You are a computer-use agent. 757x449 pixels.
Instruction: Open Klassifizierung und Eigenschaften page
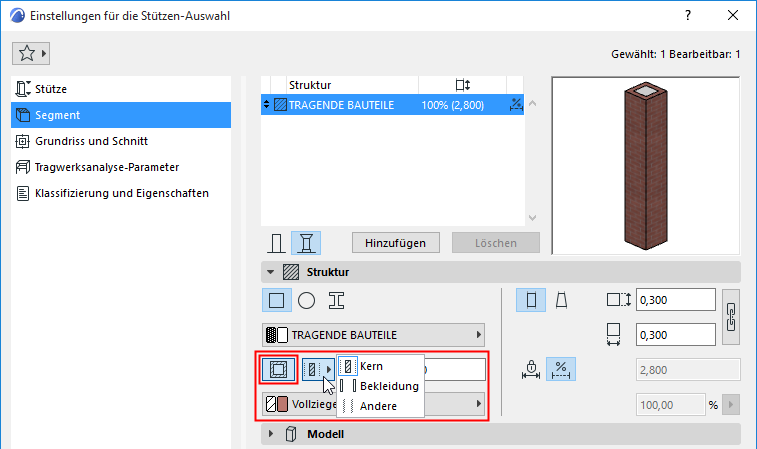tap(121, 193)
